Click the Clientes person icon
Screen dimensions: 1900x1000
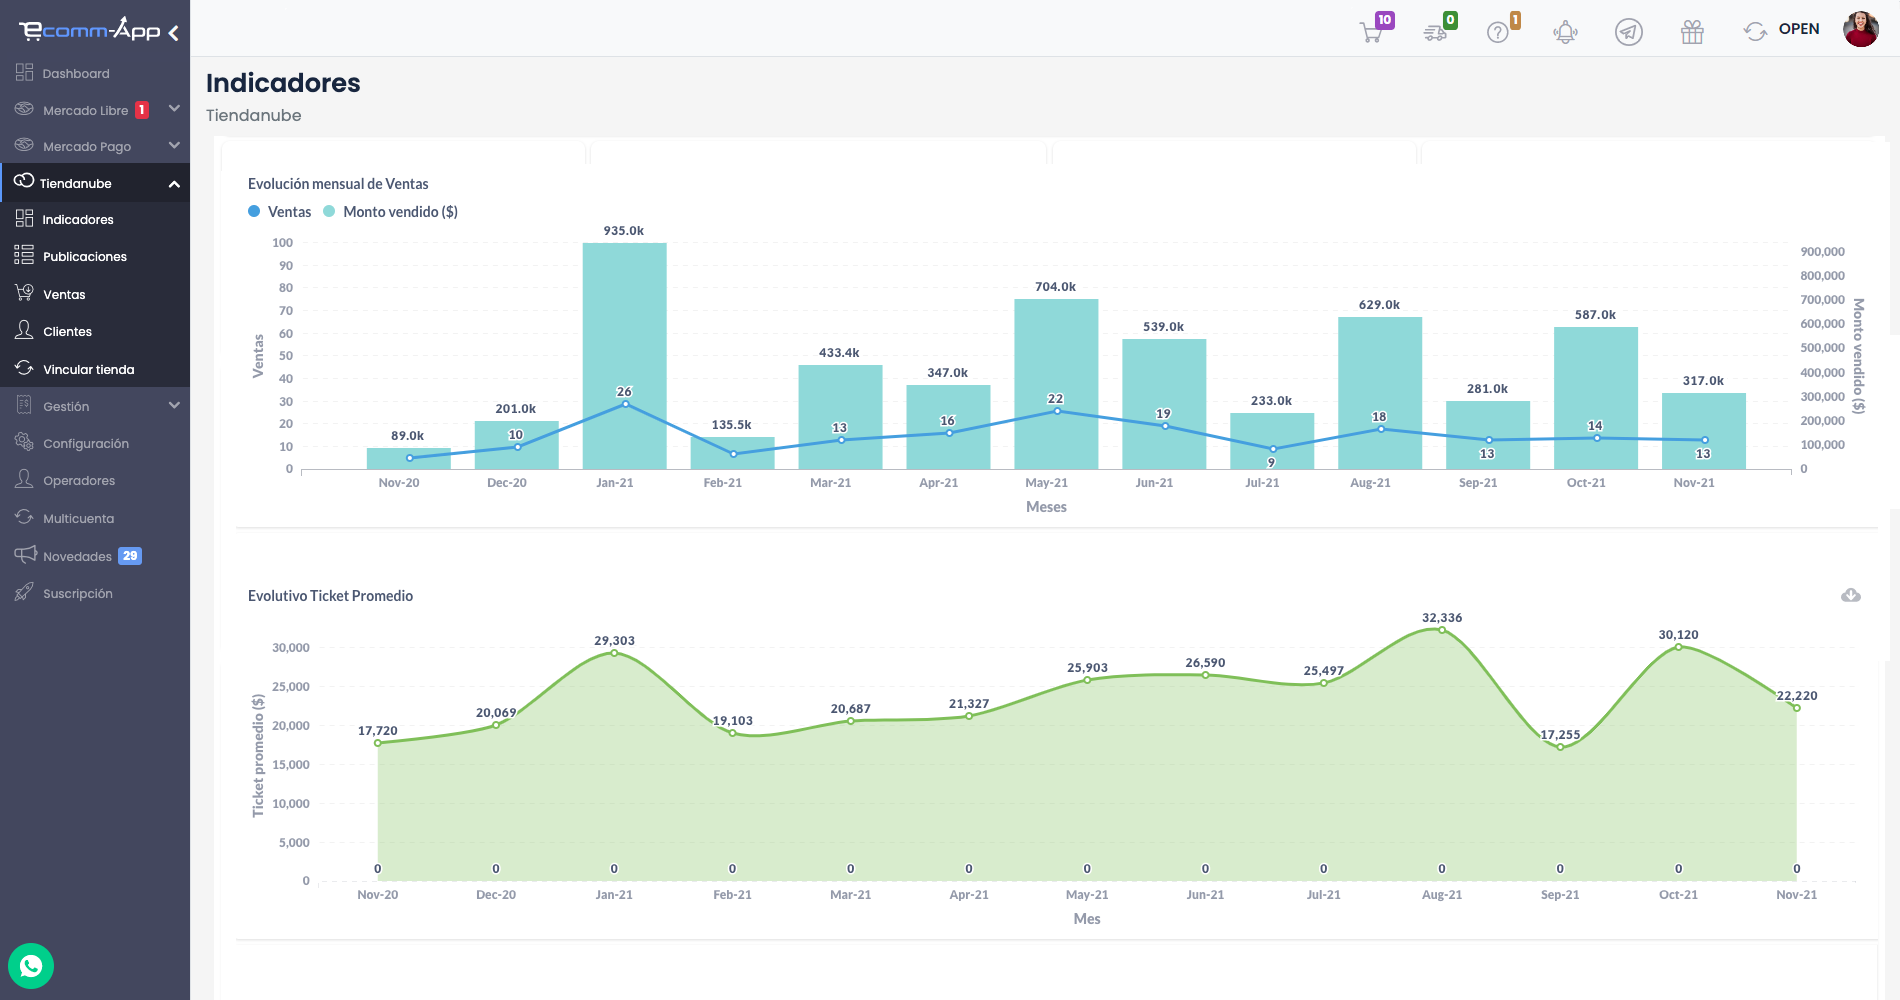24,330
